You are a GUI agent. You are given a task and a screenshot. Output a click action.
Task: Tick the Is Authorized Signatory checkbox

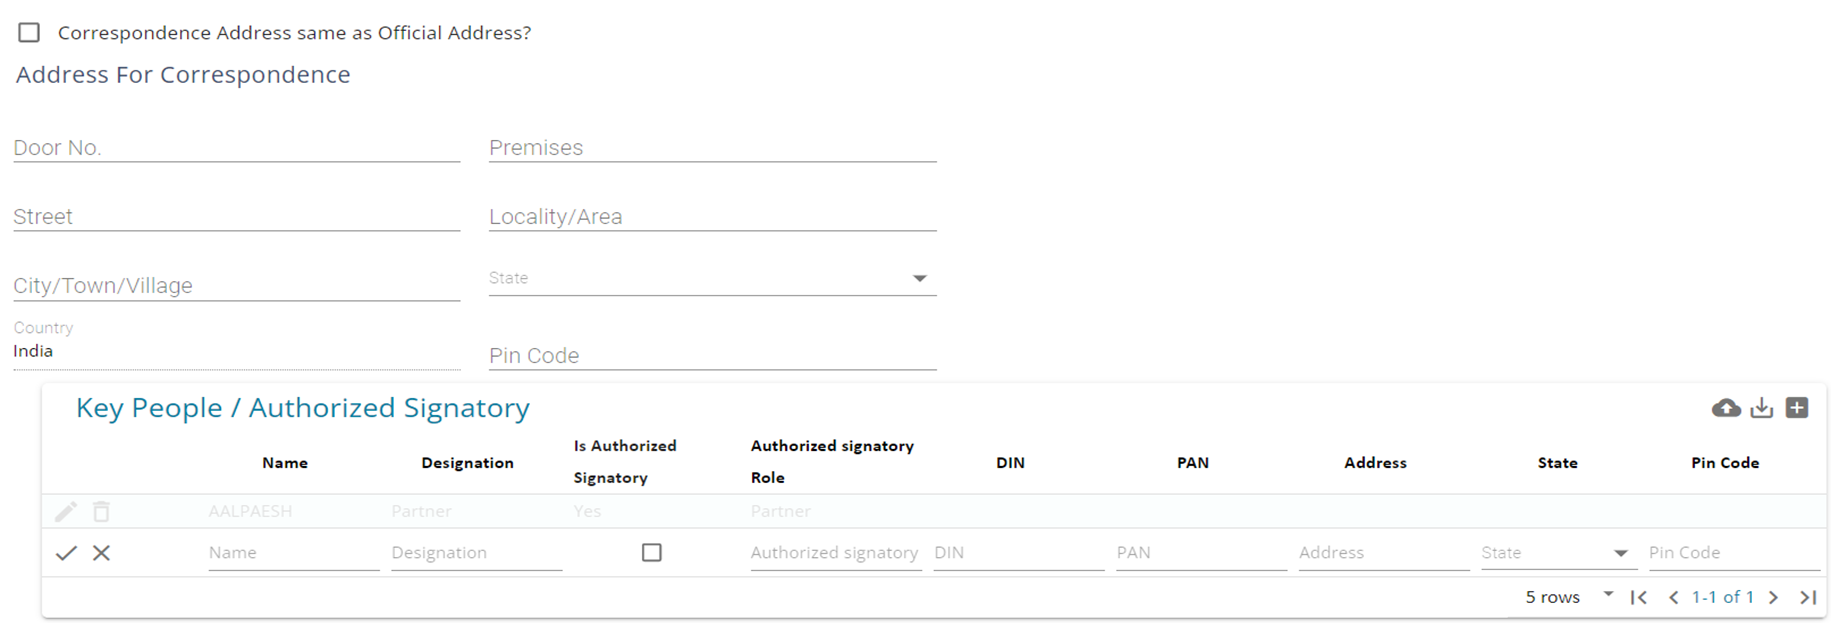tap(652, 552)
